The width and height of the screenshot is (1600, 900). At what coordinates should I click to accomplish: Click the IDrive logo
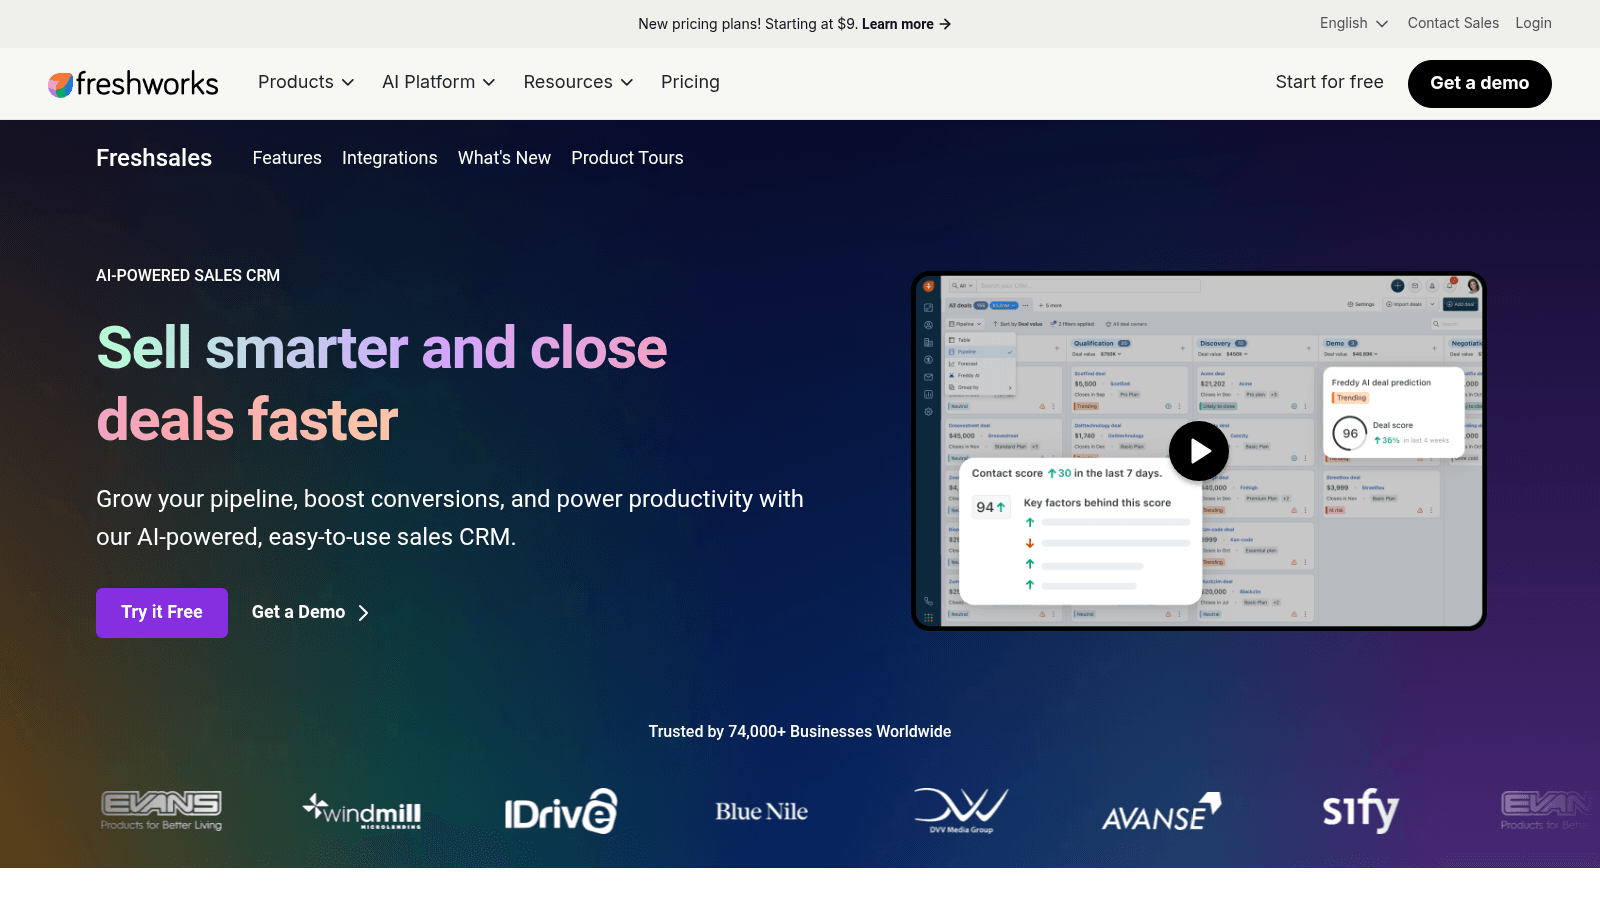pyautogui.click(x=561, y=811)
